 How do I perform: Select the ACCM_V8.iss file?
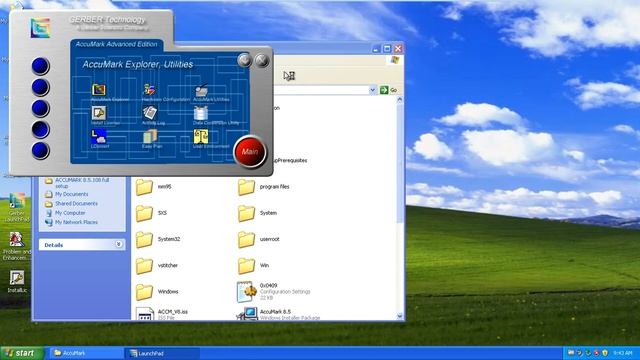tap(145, 314)
